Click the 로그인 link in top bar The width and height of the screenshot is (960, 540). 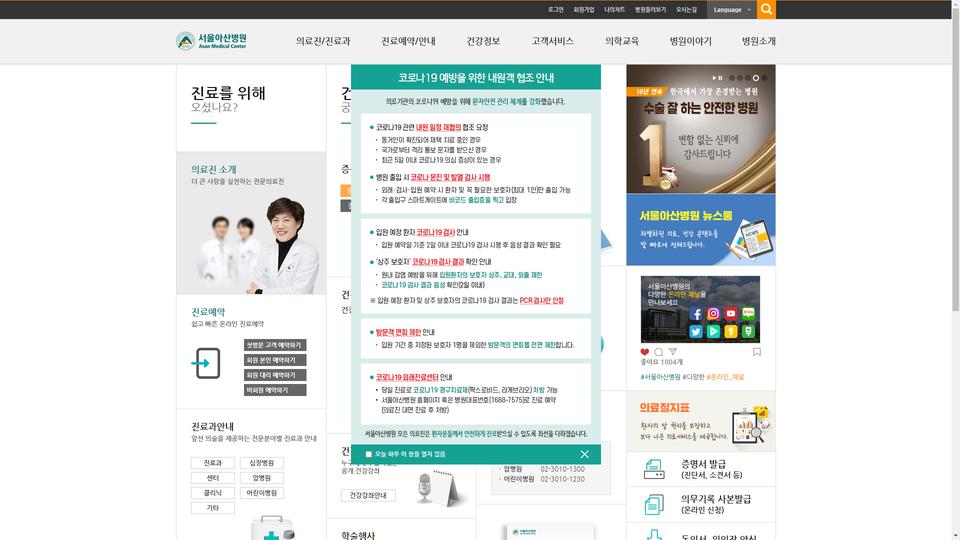[x=555, y=10]
